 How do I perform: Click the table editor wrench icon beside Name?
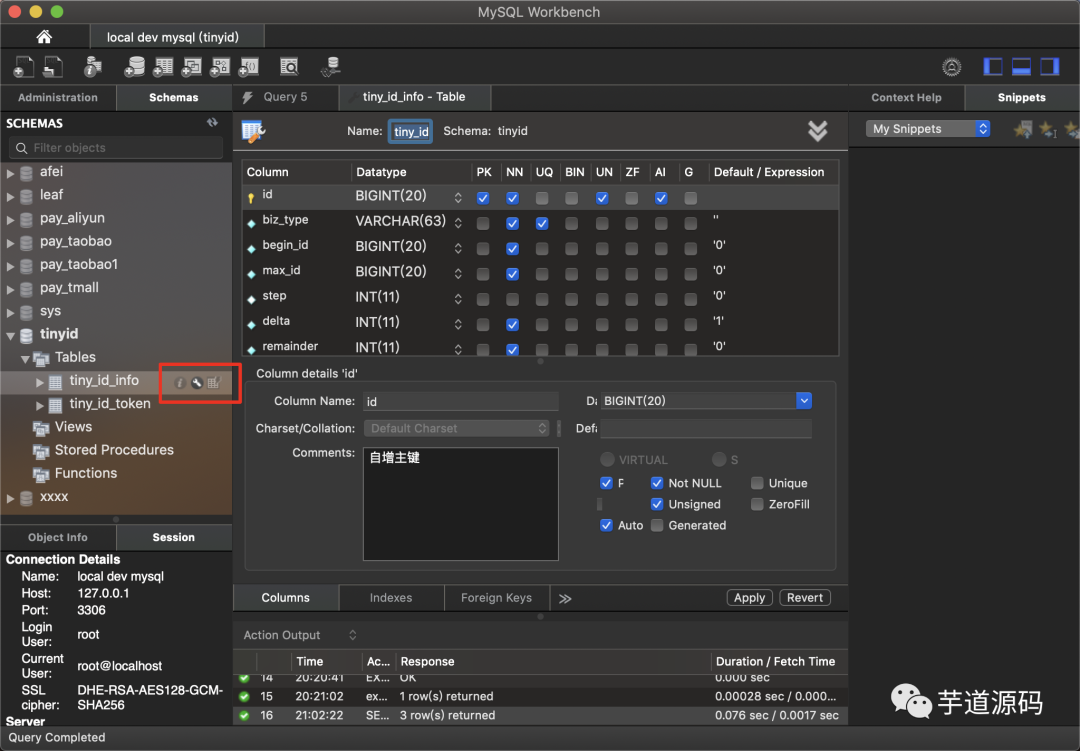253,131
